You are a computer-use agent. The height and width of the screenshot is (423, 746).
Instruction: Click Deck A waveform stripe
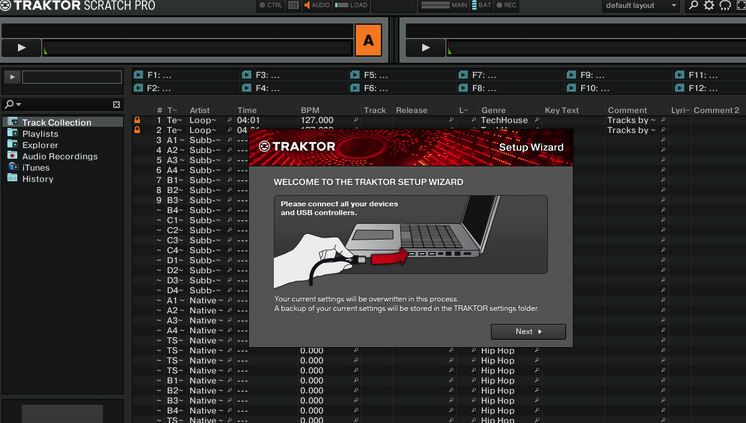pos(197,48)
